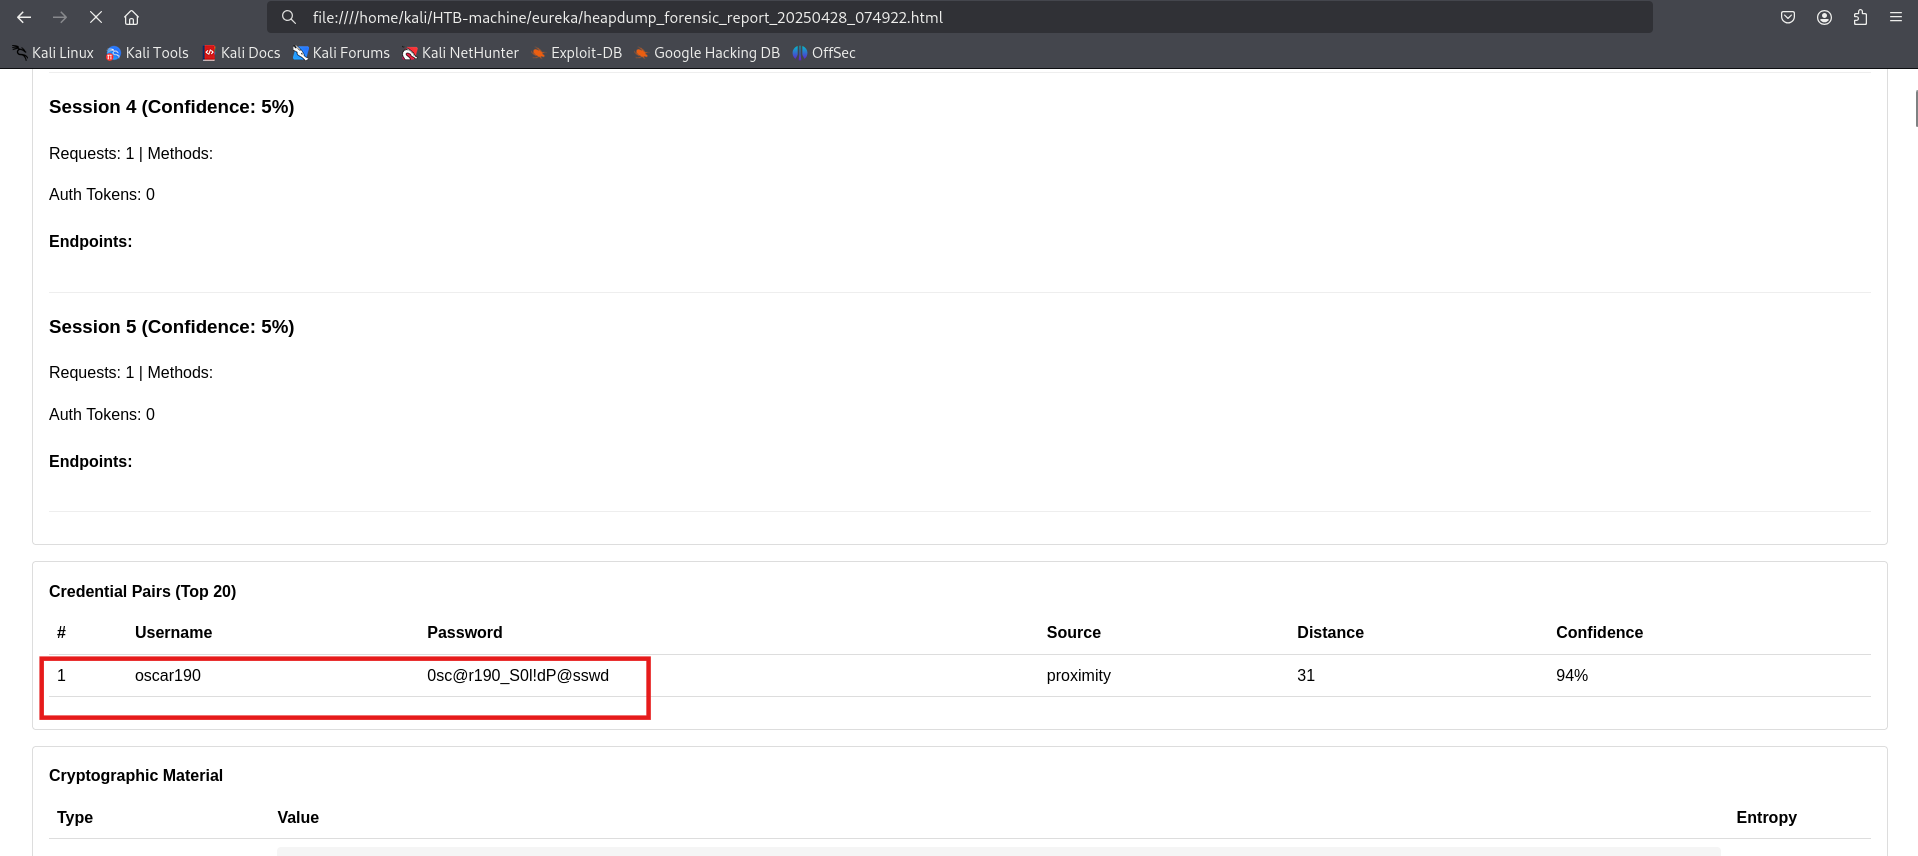Click the address bar file URL
1918x856 pixels.
pyautogui.click(x=627, y=17)
